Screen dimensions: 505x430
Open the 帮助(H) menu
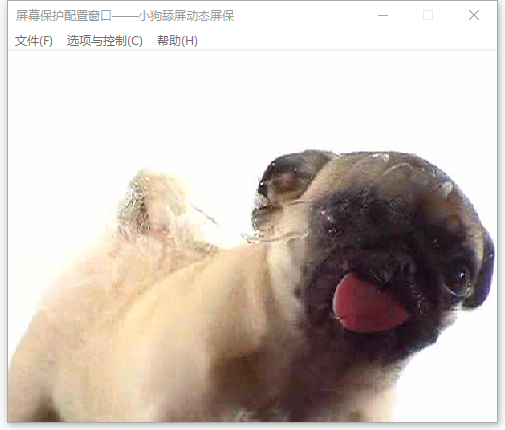177,41
